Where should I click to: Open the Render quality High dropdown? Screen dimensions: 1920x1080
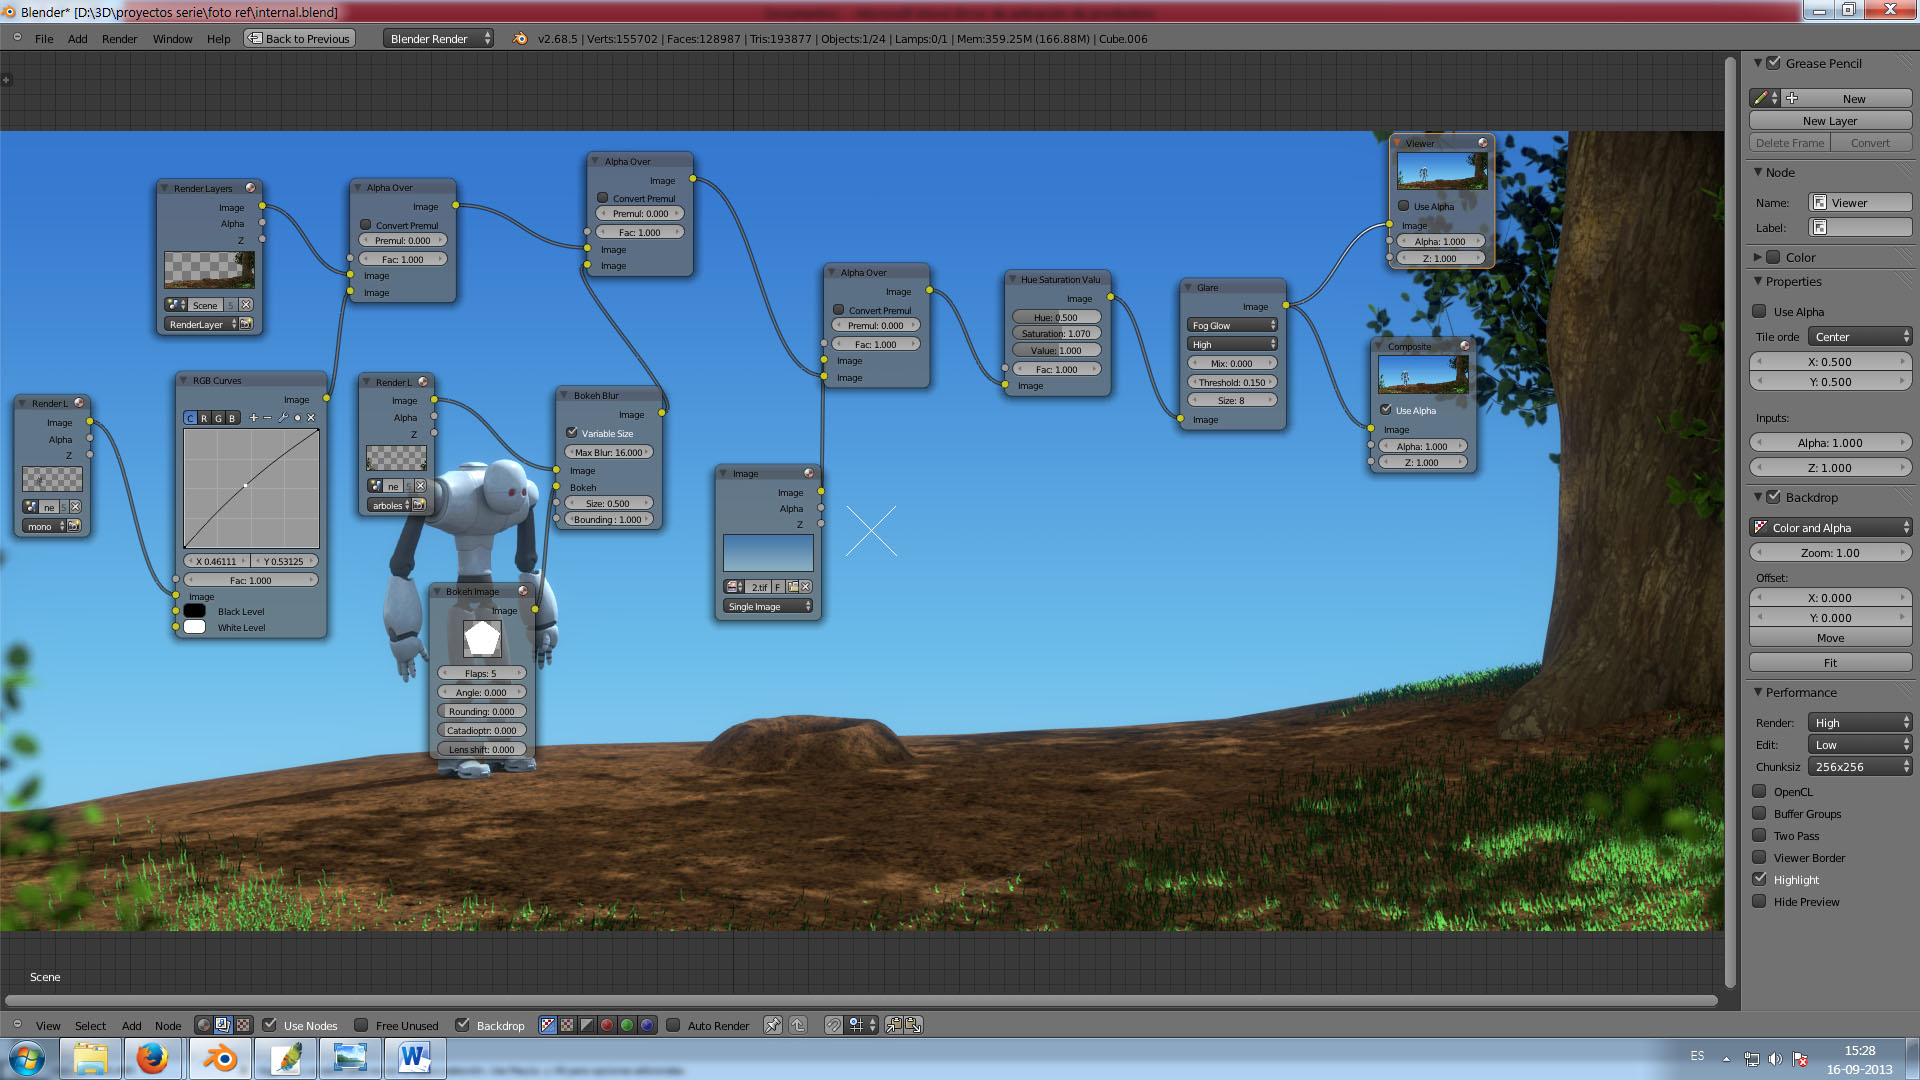pyautogui.click(x=1860, y=722)
